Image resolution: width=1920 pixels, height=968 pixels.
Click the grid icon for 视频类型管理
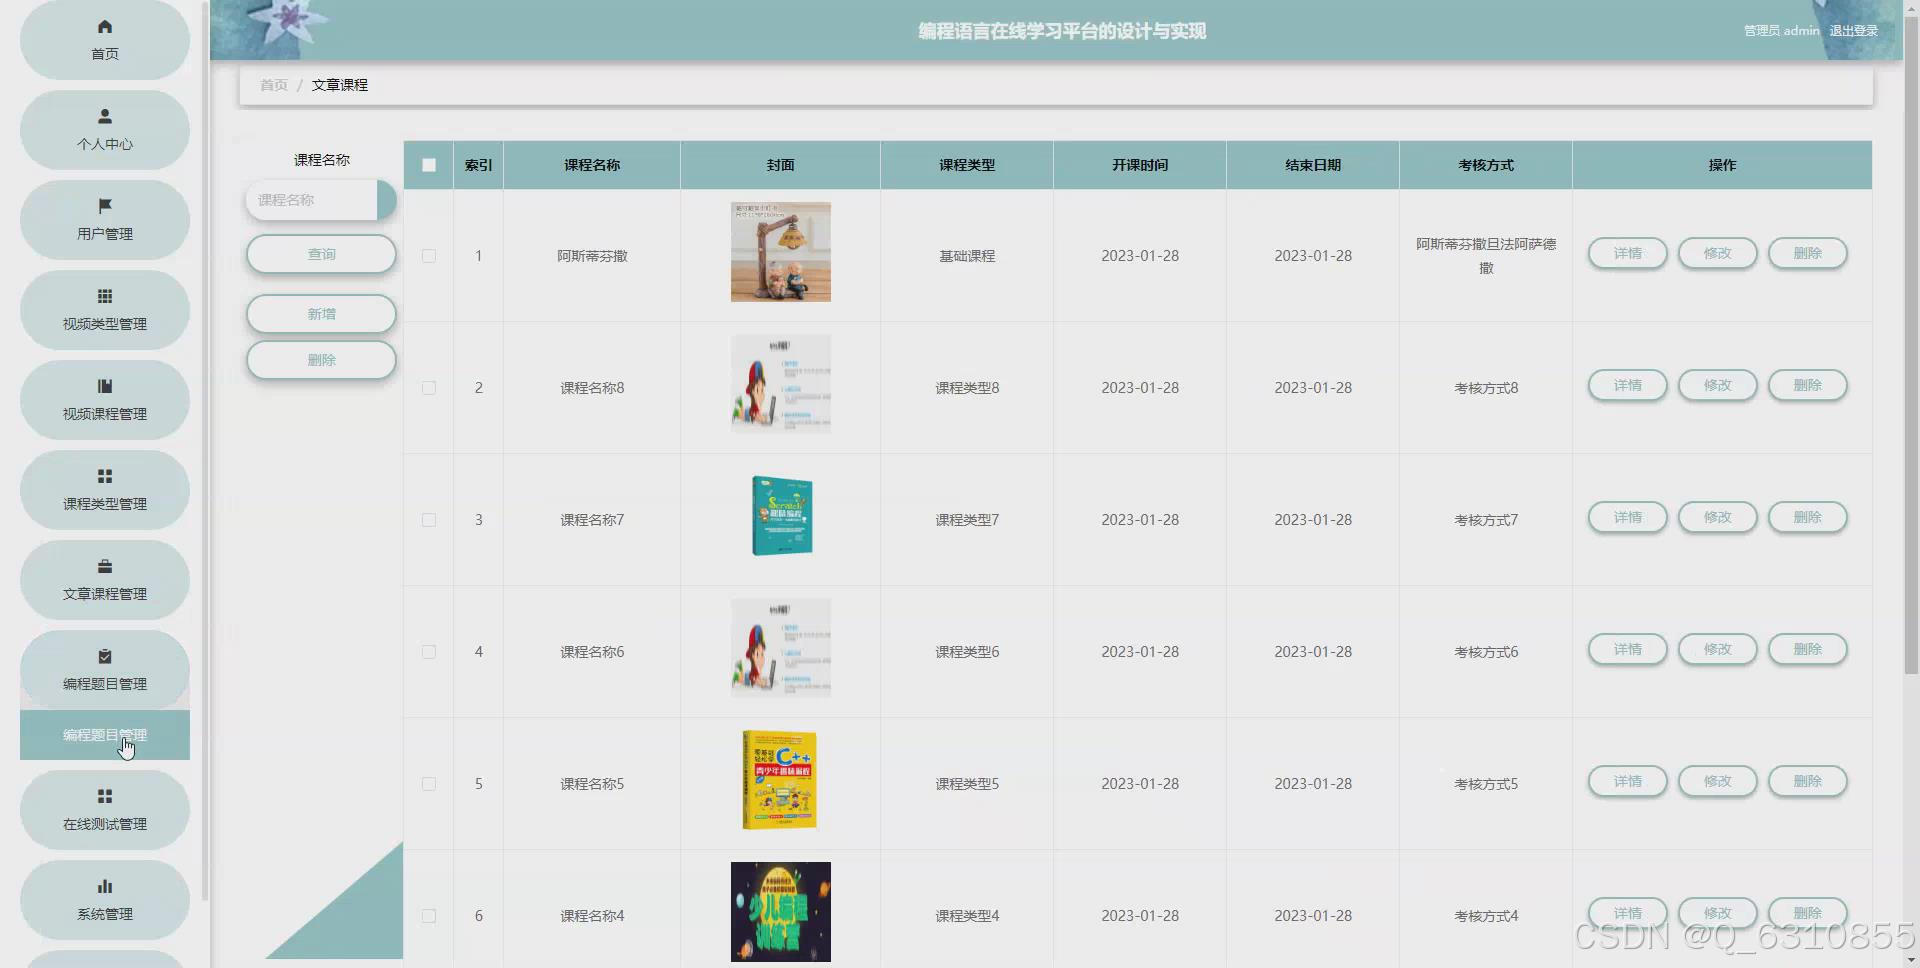click(105, 296)
